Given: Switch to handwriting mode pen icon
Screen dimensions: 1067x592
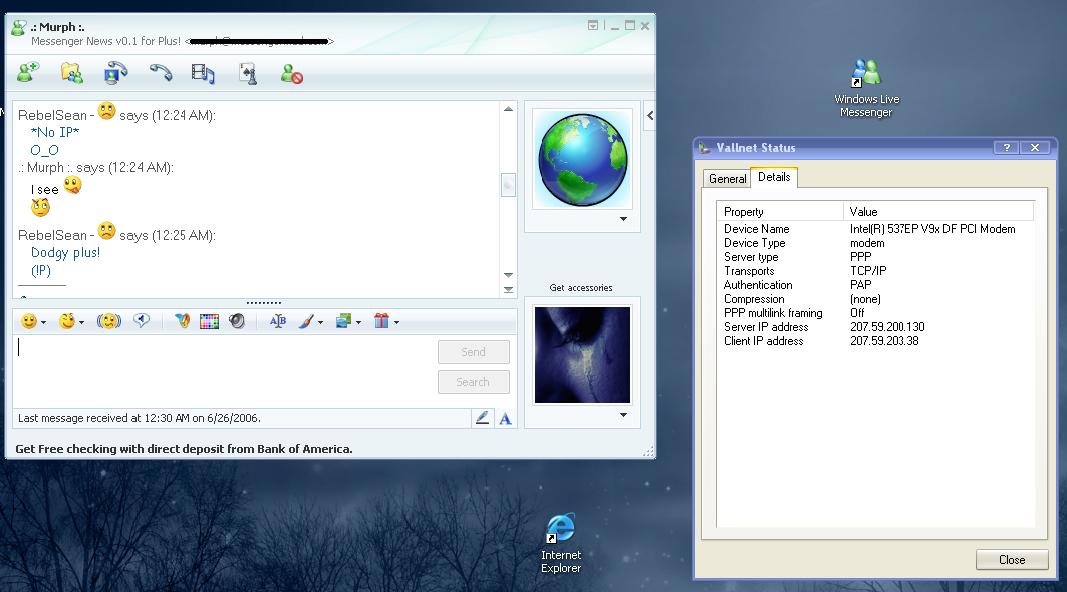Looking at the screenshot, I should [x=482, y=418].
